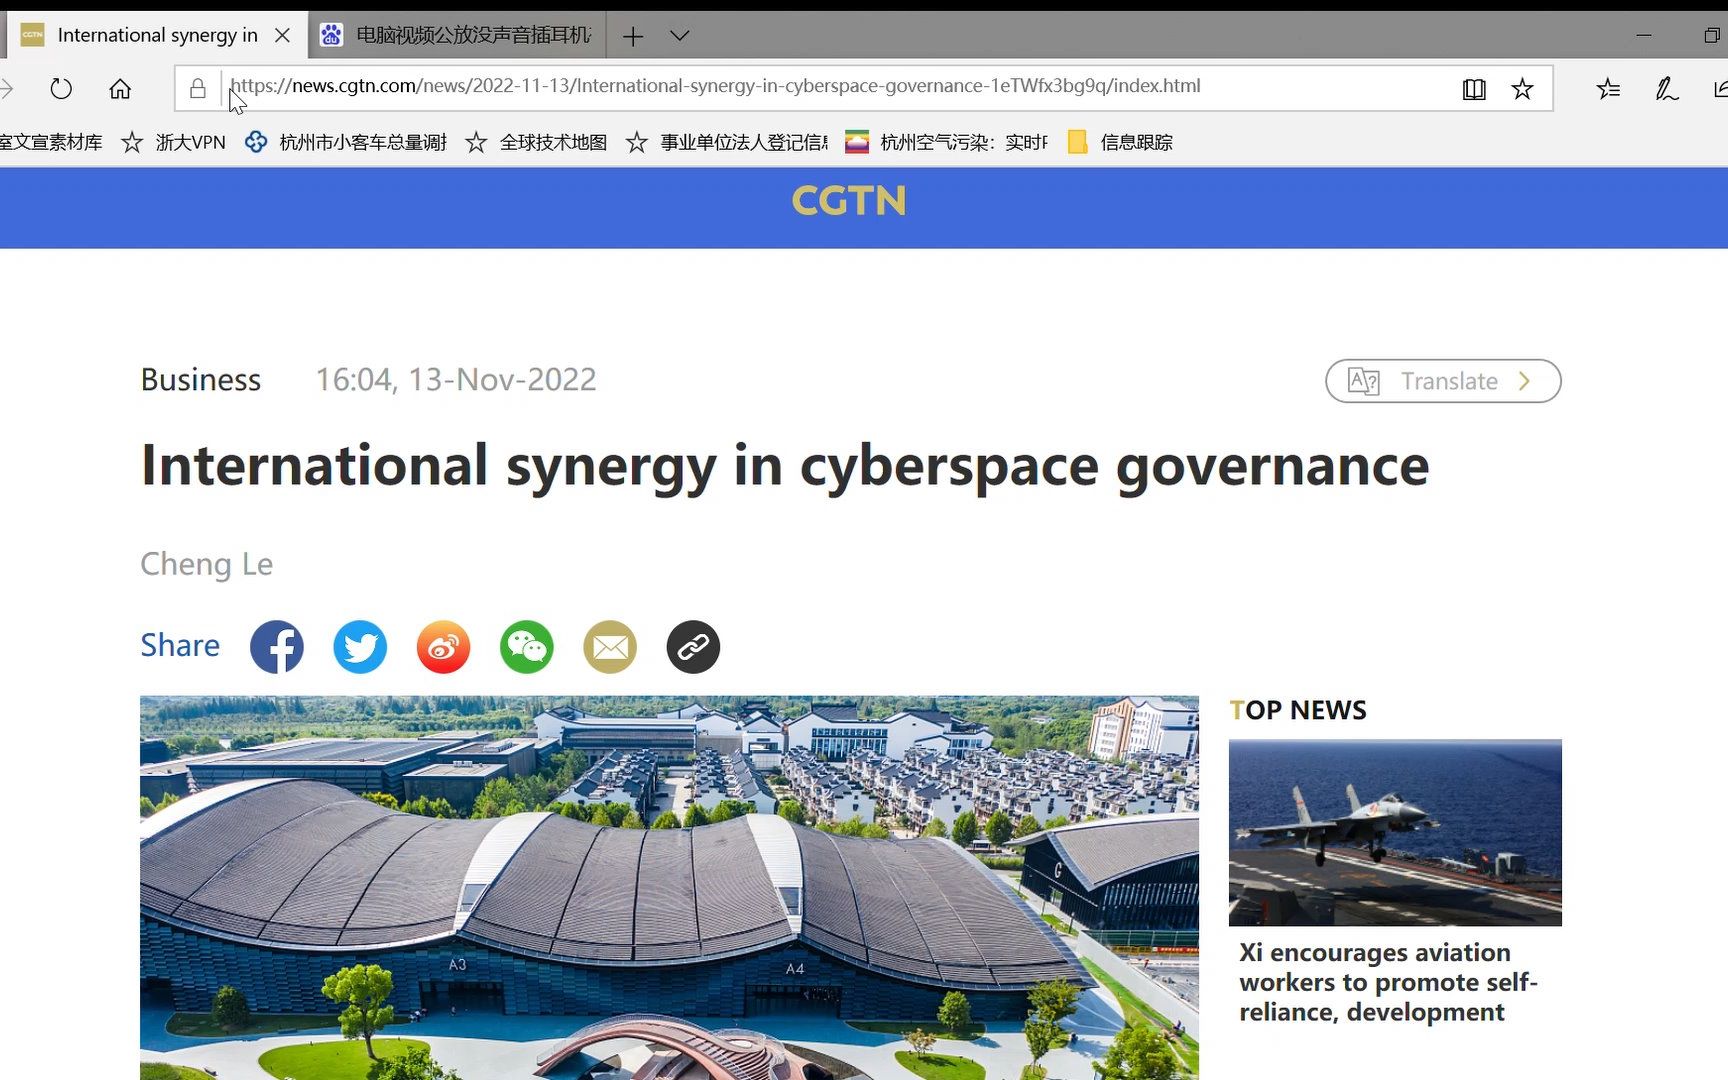Refresh the page
The image size is (1728, 1080).
point(61,89)
